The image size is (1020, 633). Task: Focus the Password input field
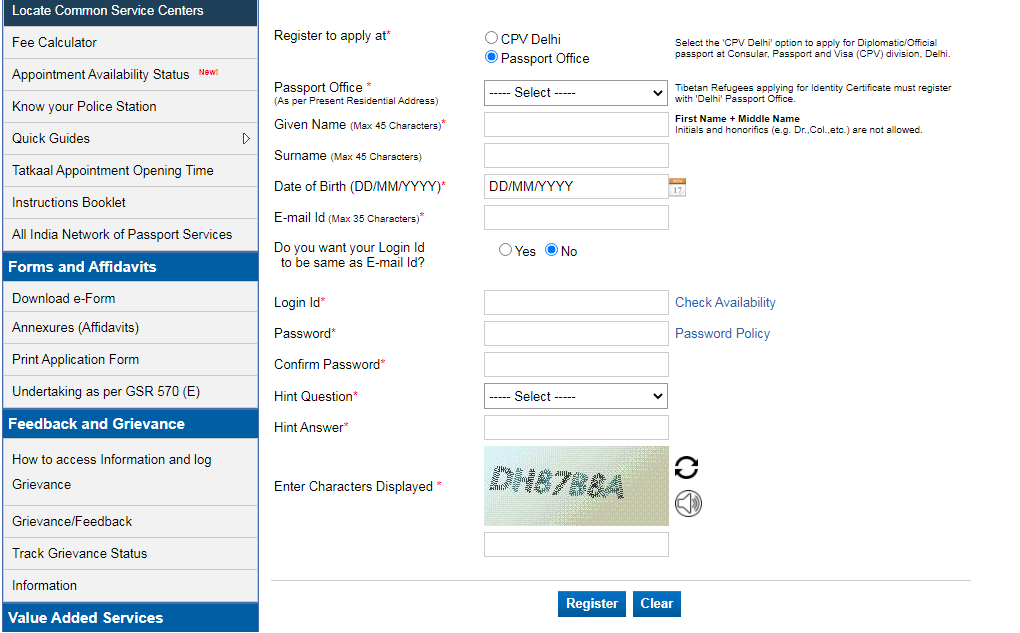pos(576,334)
